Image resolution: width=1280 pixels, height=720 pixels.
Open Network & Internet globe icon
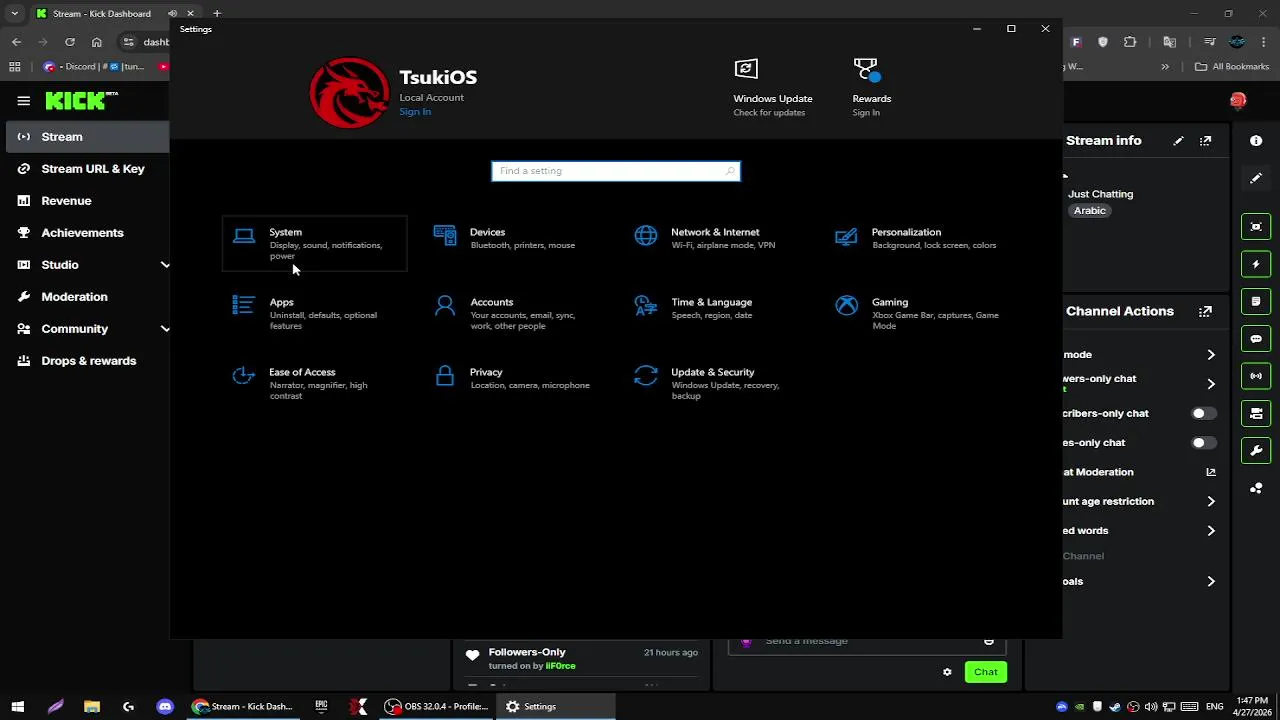646,237
